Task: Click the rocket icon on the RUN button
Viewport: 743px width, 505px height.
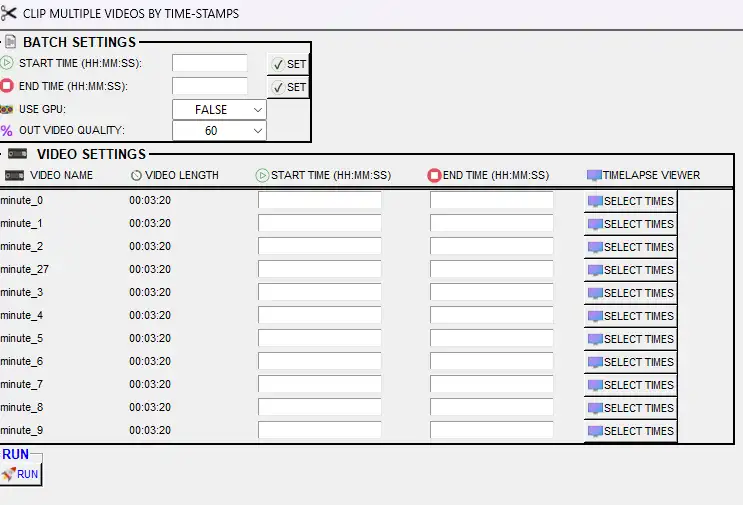Action: (x=9, y=474)
